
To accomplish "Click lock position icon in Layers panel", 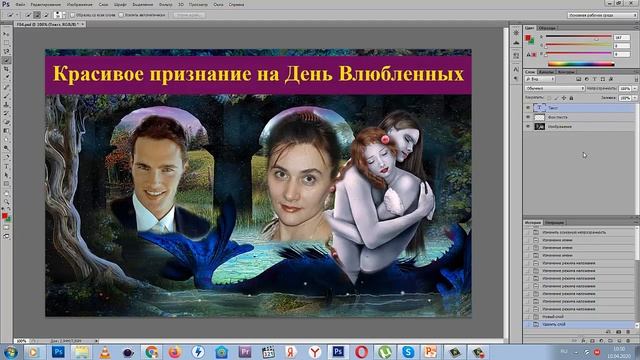I will click(x=564, y=98).
